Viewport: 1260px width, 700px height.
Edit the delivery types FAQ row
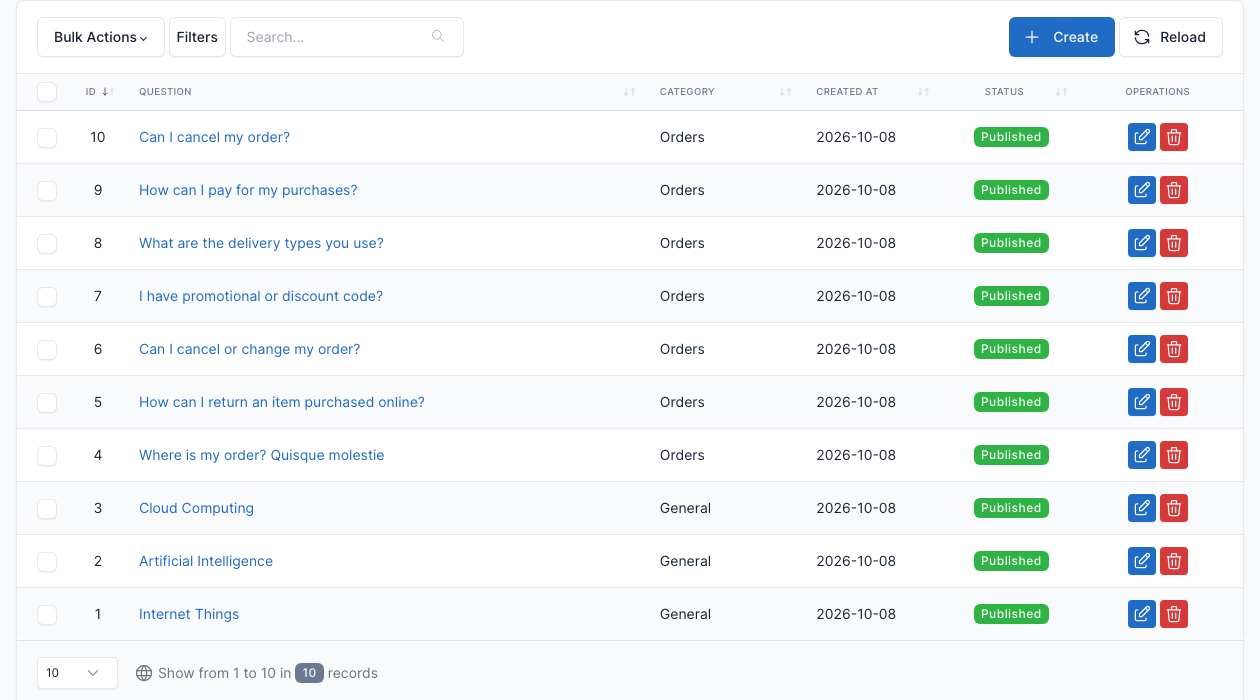tap(1142, 243)
